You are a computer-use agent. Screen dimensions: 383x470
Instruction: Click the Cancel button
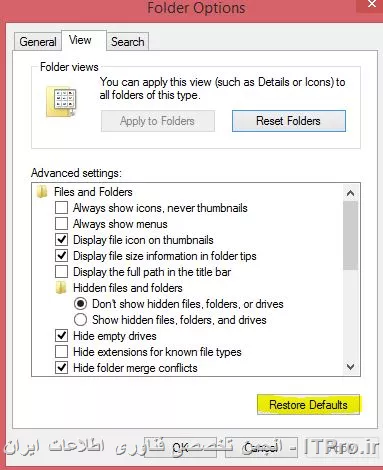pyautogui.click(x=260, y=447)
